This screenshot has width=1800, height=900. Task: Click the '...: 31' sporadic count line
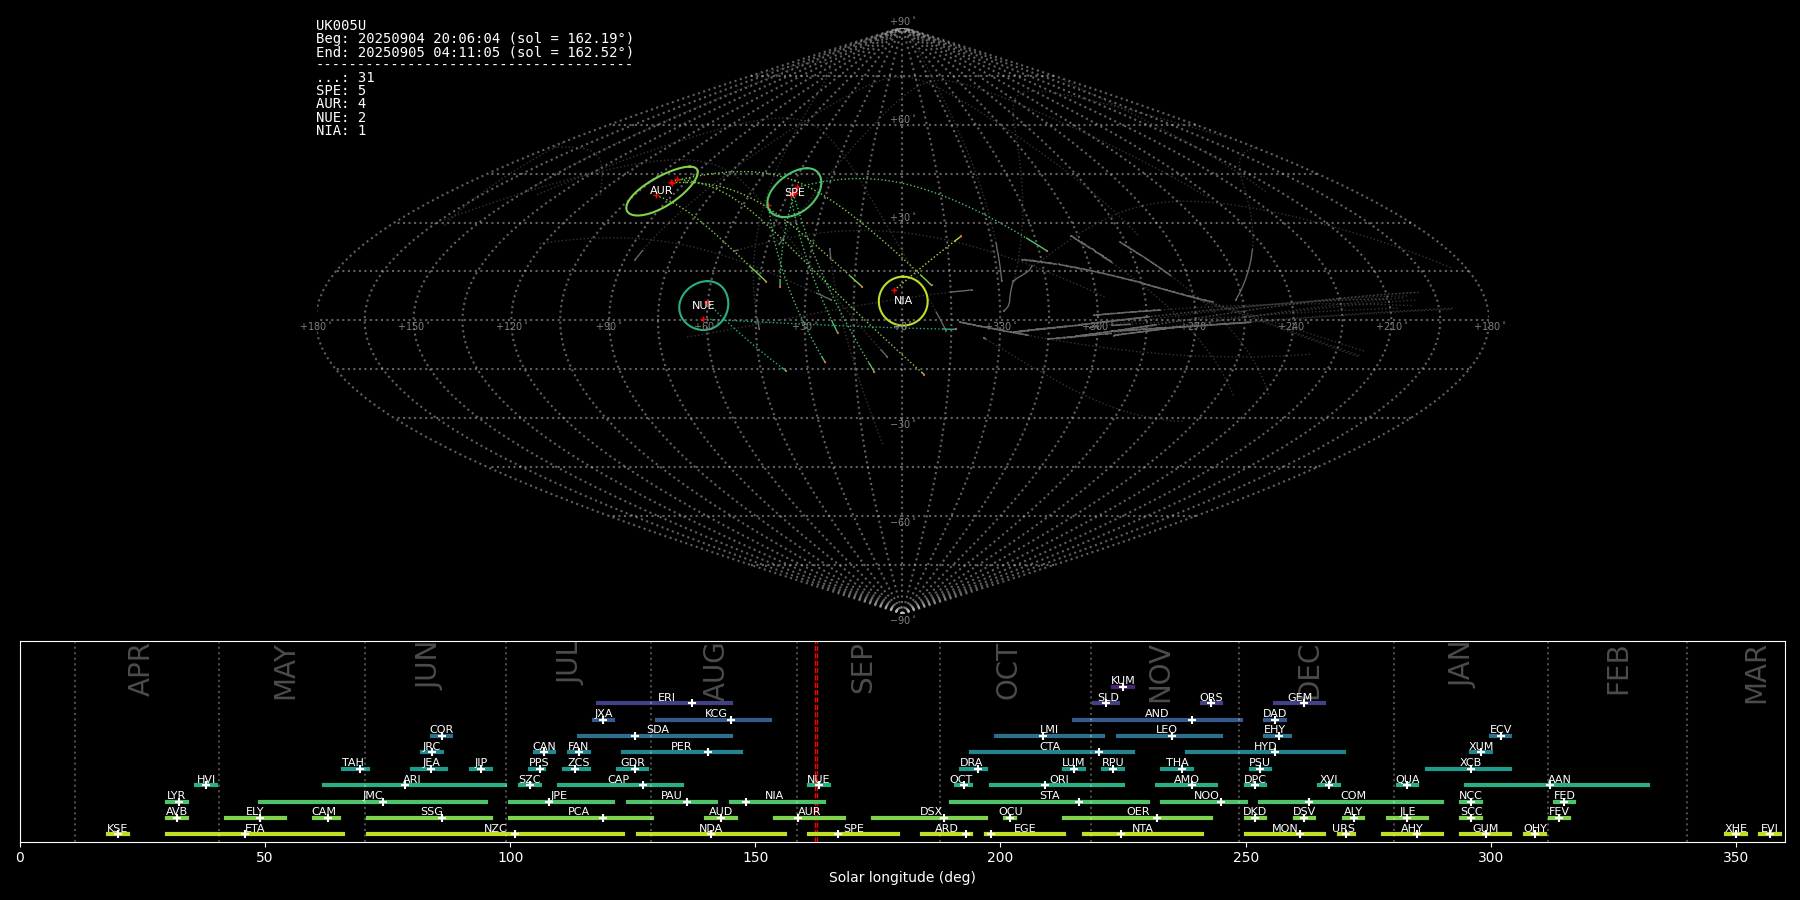345,78
